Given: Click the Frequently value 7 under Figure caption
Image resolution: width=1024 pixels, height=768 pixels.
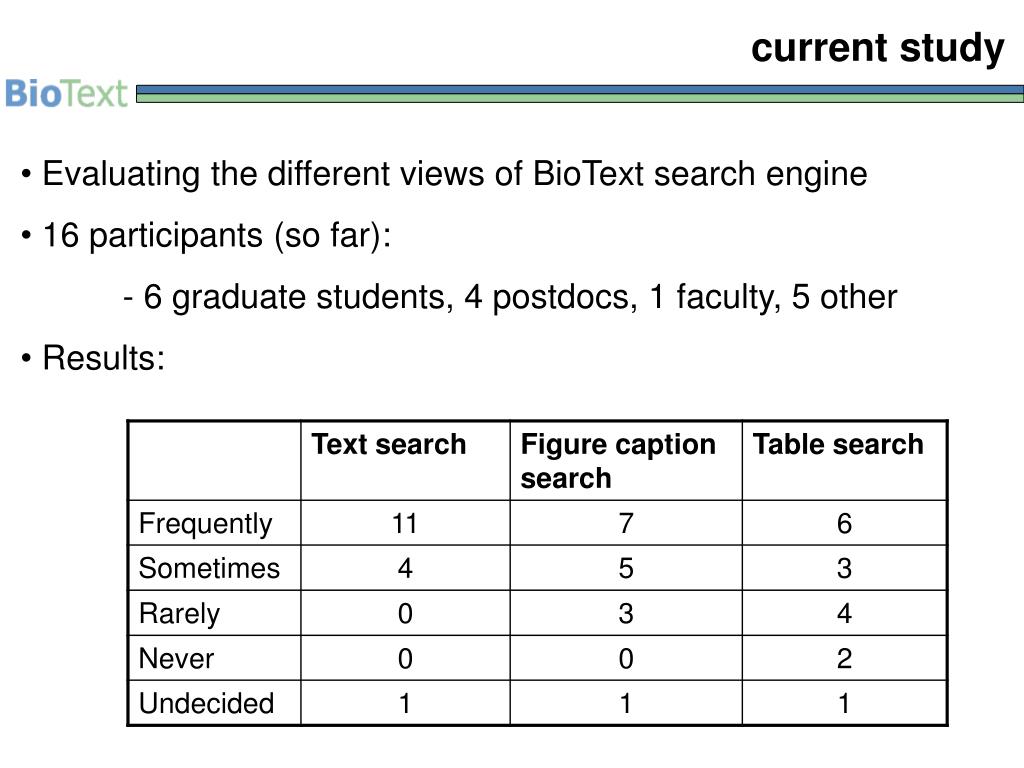Looking at the screenshot, I should tap(626, 523).
